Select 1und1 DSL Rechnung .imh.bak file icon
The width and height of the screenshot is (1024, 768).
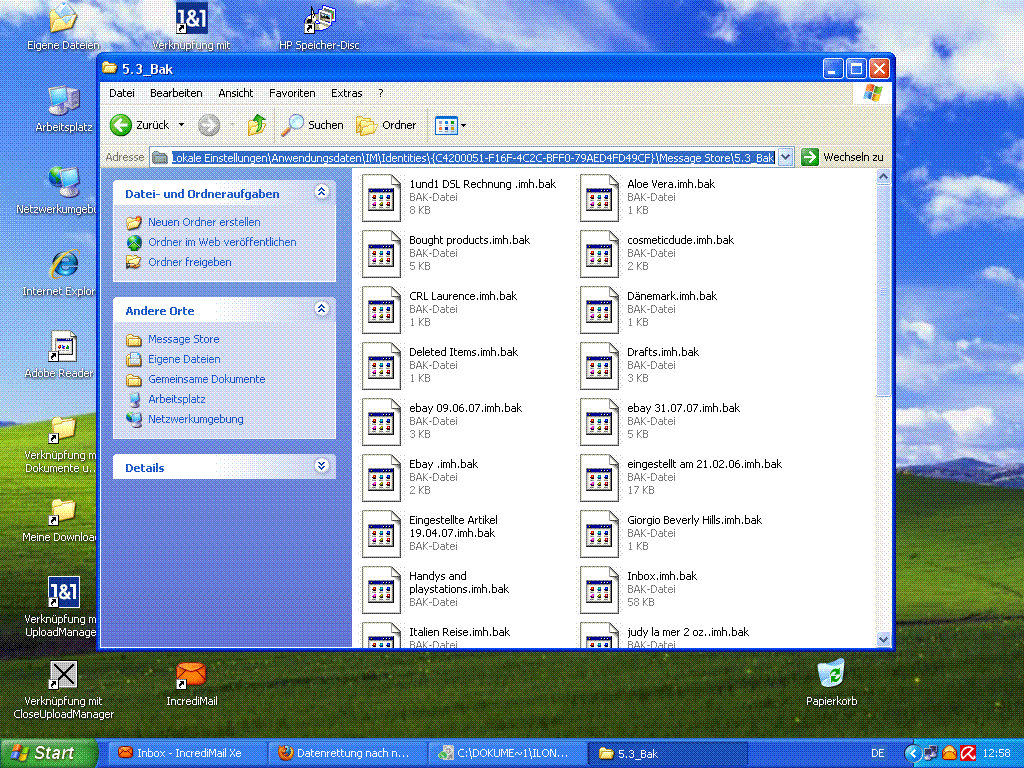click(x=381, y=197)
